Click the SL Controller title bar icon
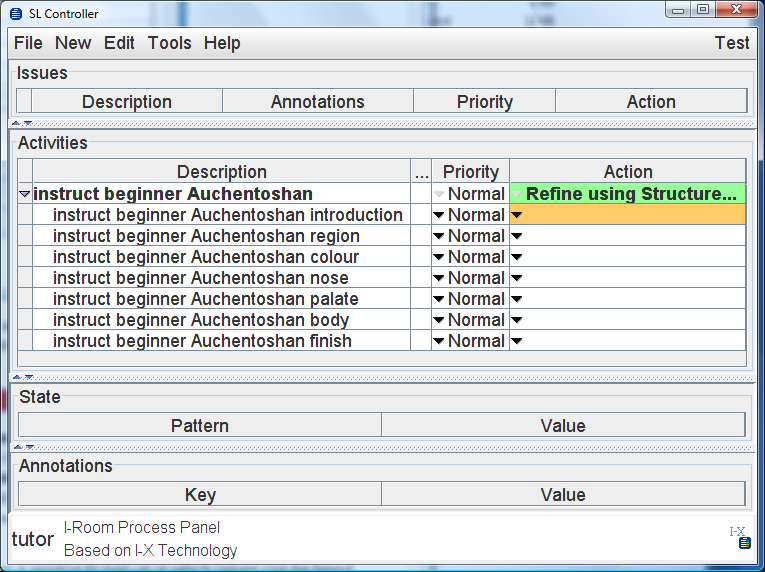 click(16, 14)
